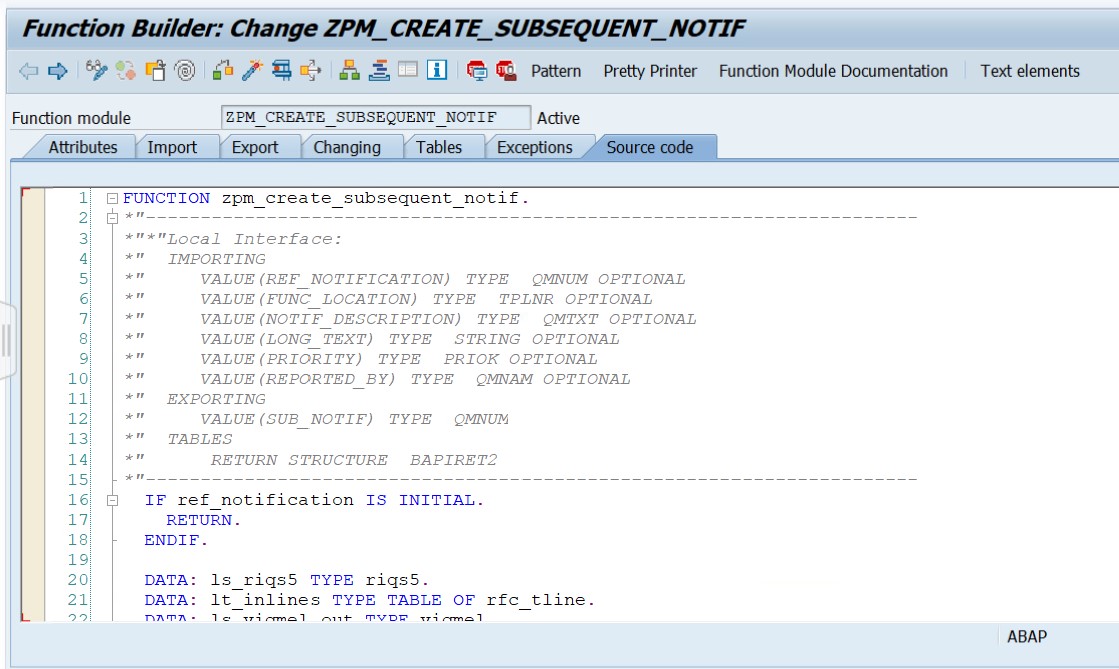The image size is (1119, 669).
Task: Test the function module with the execute icon
Action: [282, 70]
